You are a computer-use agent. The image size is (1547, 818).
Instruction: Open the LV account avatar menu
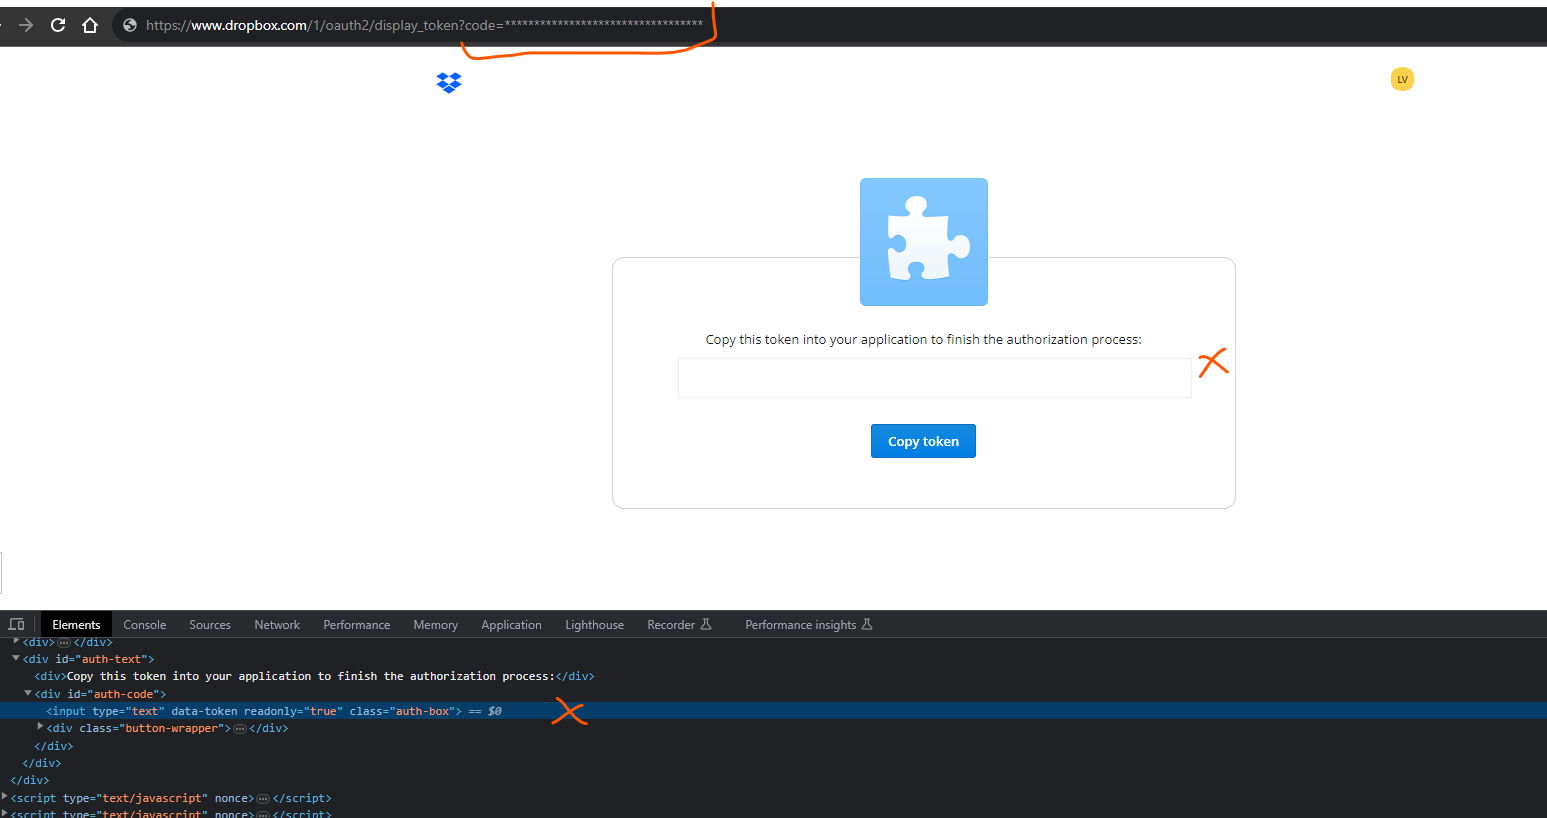[1402, 80]
